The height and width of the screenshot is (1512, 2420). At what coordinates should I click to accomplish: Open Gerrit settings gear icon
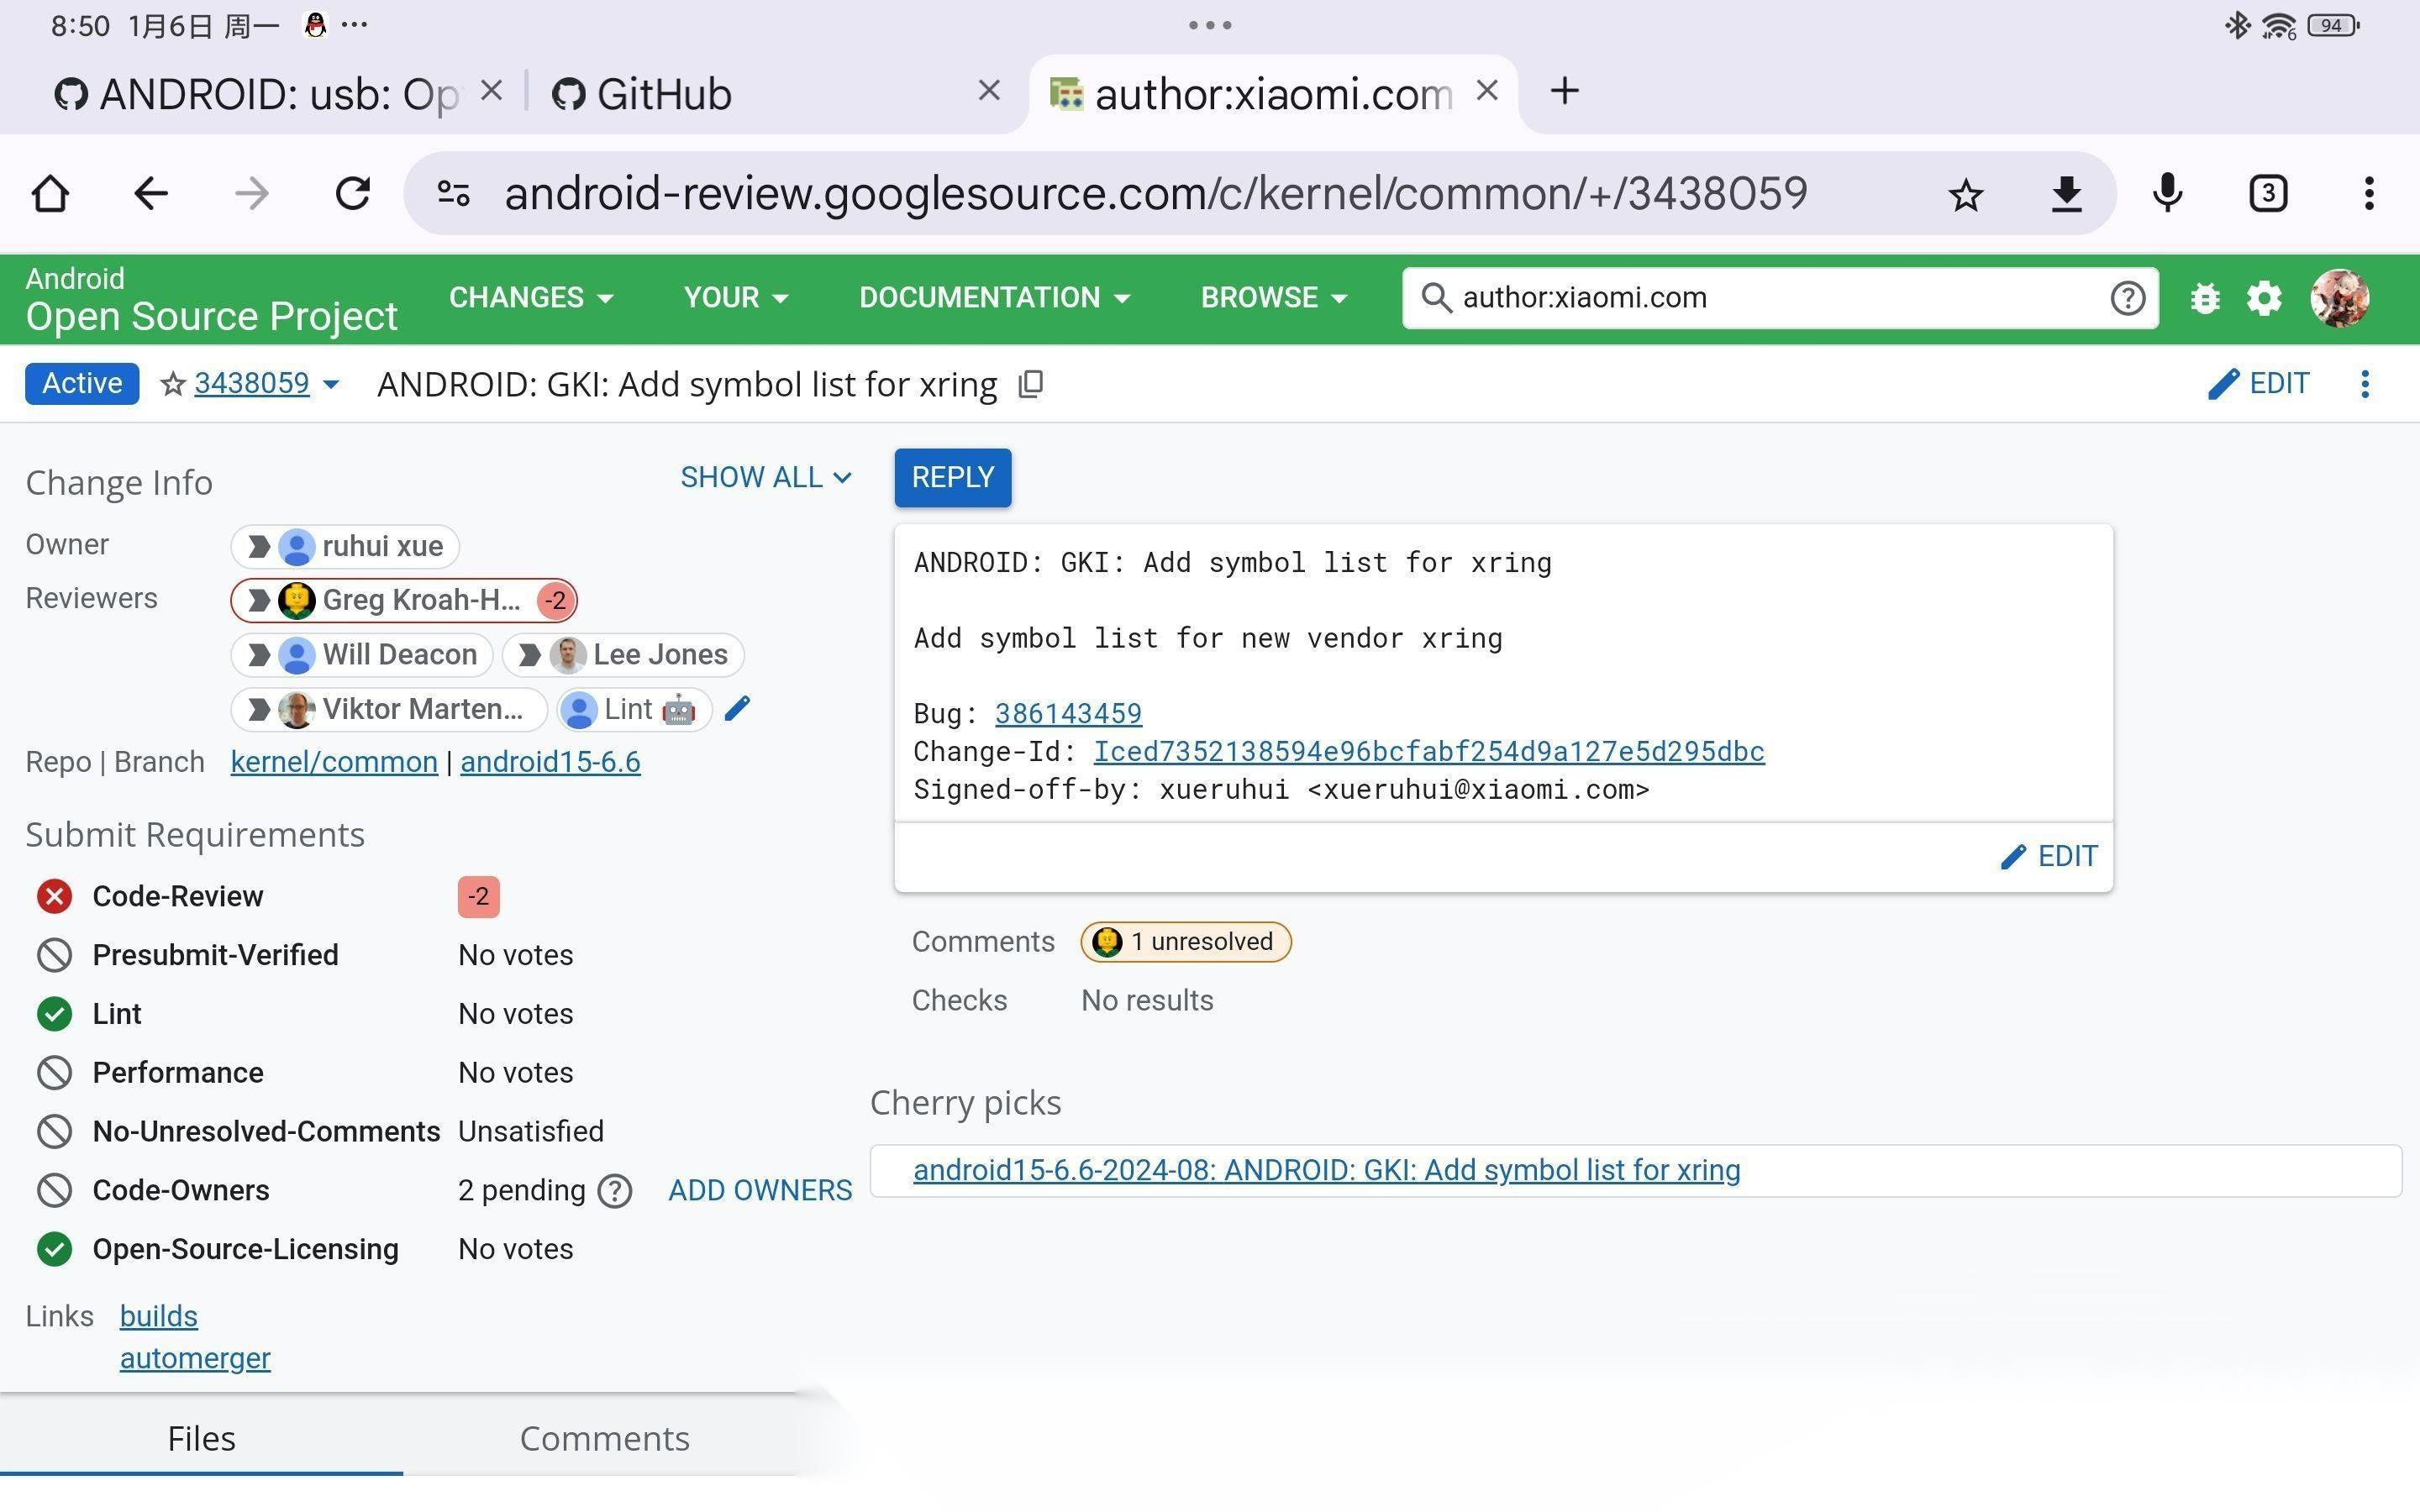2264,298
